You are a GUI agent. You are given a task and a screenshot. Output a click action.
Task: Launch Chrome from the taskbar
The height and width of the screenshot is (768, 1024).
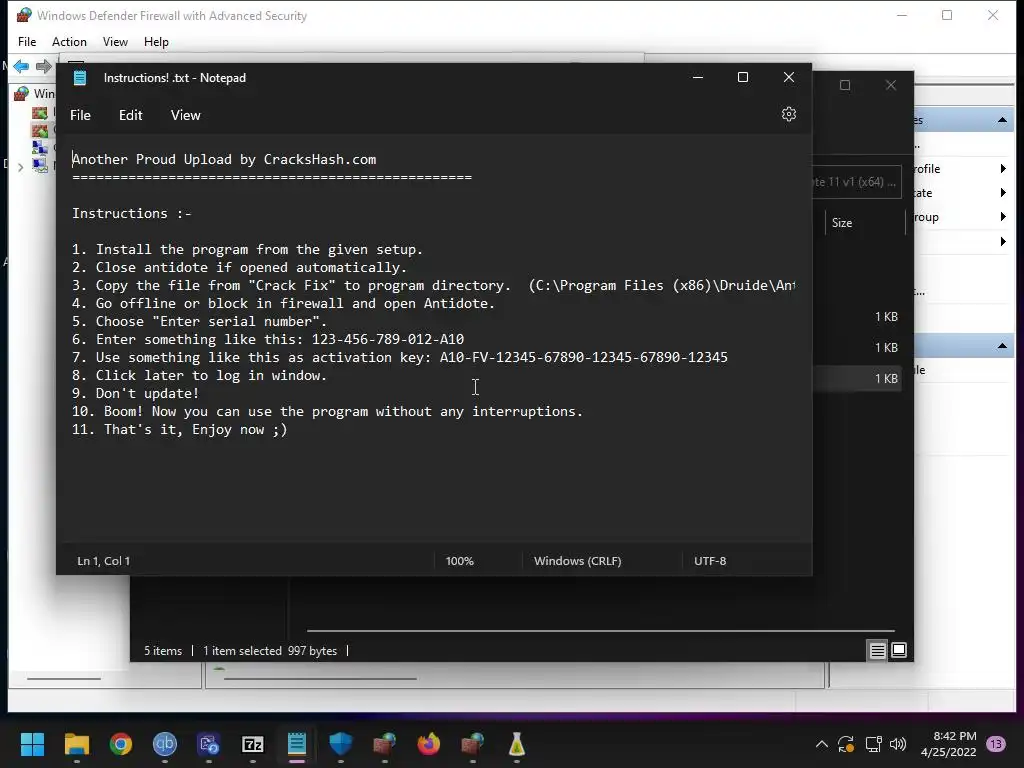coord(121,744)
